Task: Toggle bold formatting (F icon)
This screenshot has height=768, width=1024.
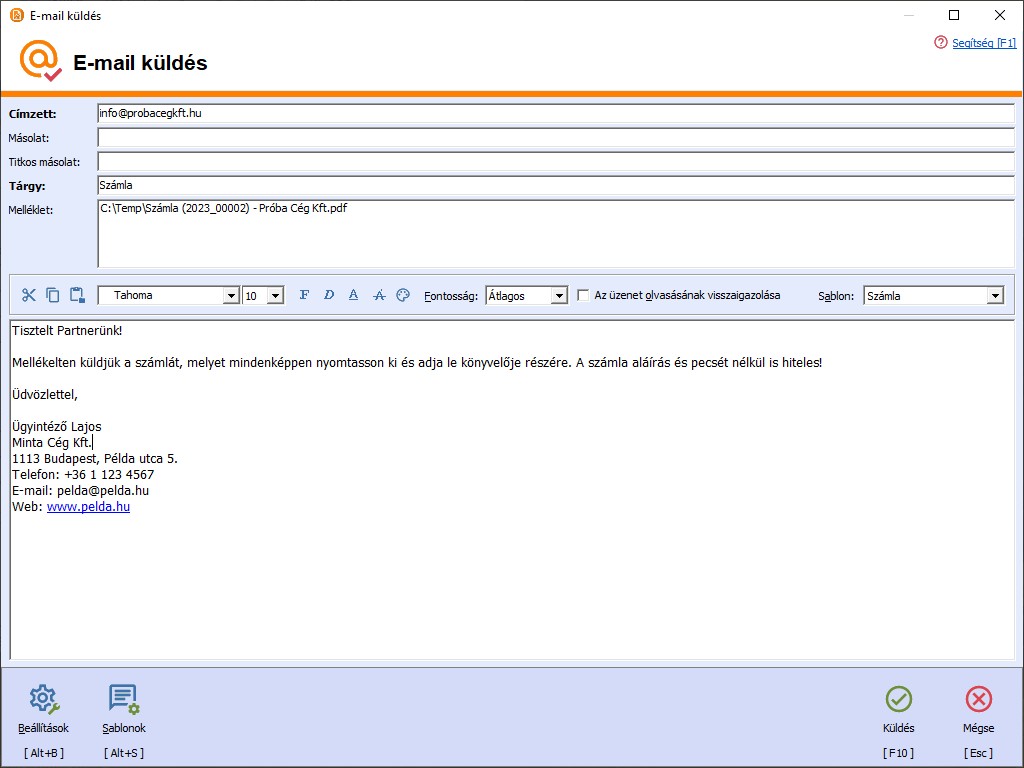Action: pyautogui.click(x=304, y=295)
